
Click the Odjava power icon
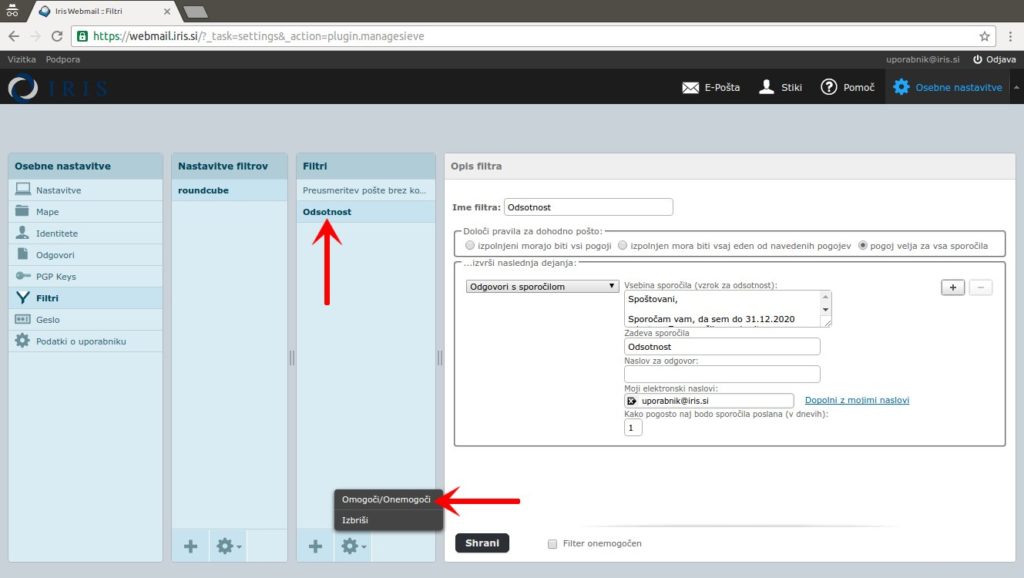click(977, 60)
